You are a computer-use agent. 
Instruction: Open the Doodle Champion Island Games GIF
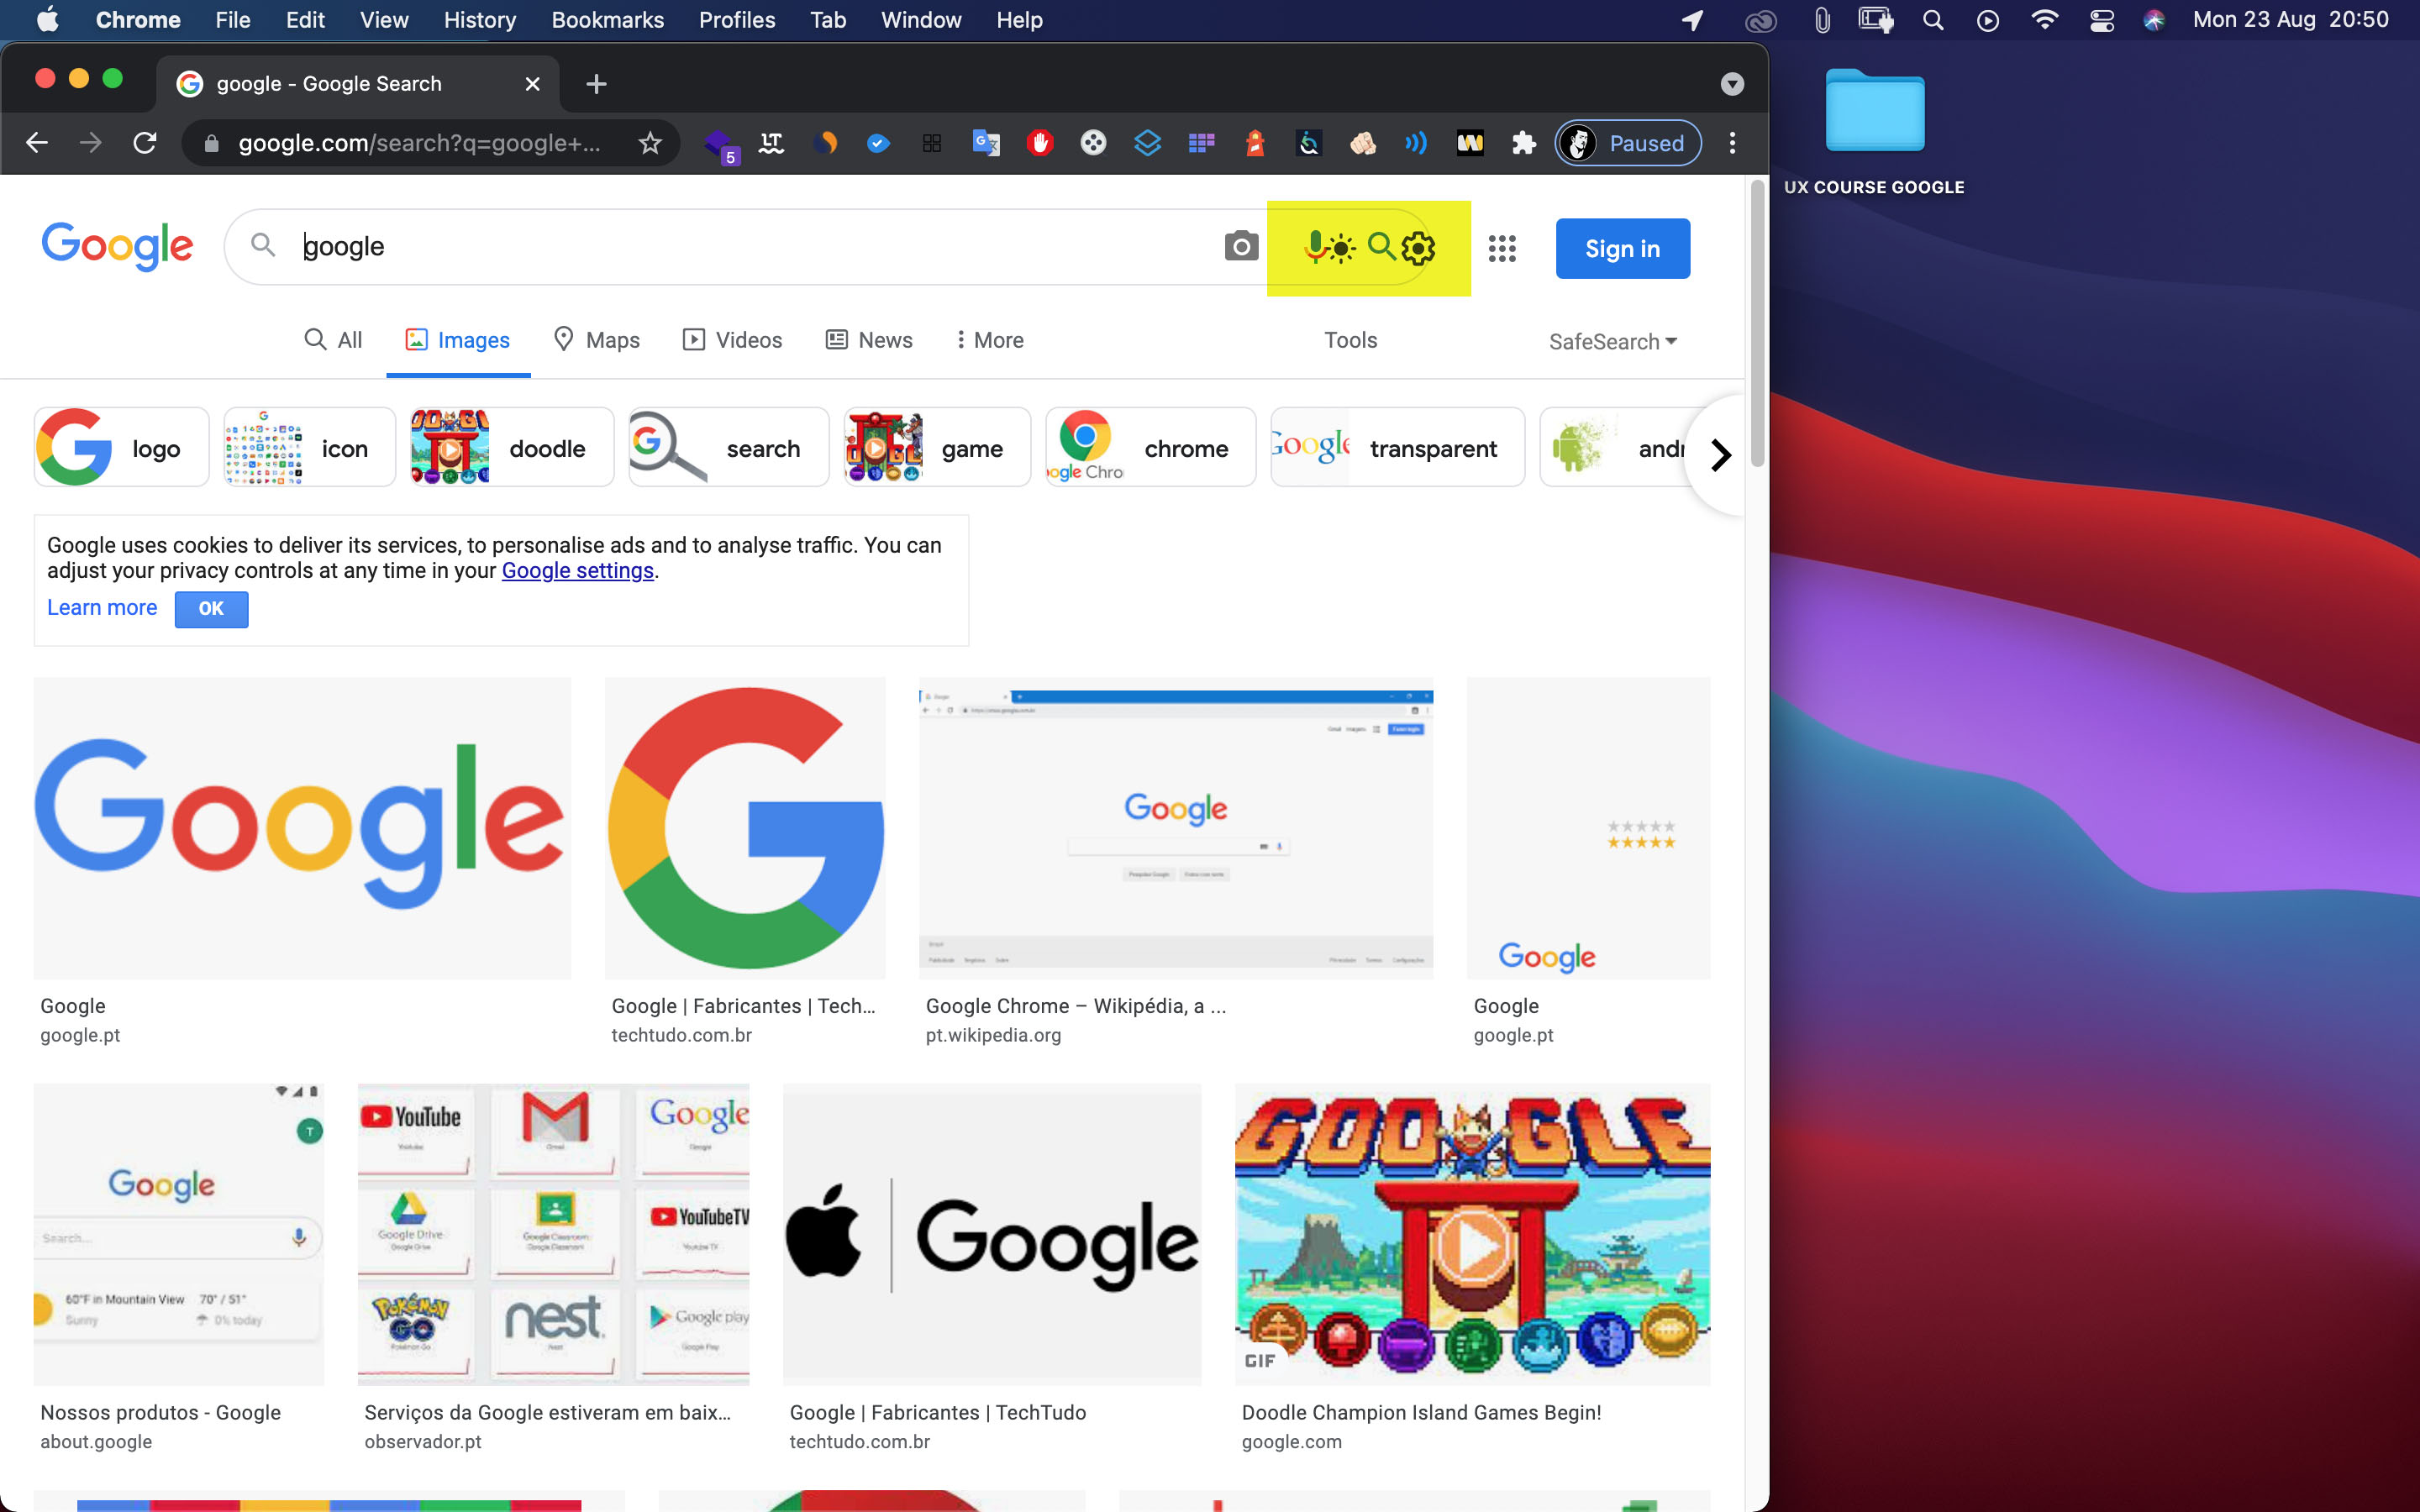(1472, 1234)
